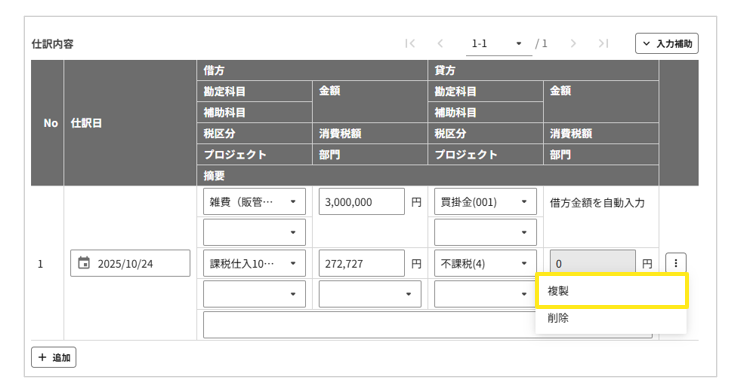Open the credit account 買掛金(001) dropdown

[485, 202]
